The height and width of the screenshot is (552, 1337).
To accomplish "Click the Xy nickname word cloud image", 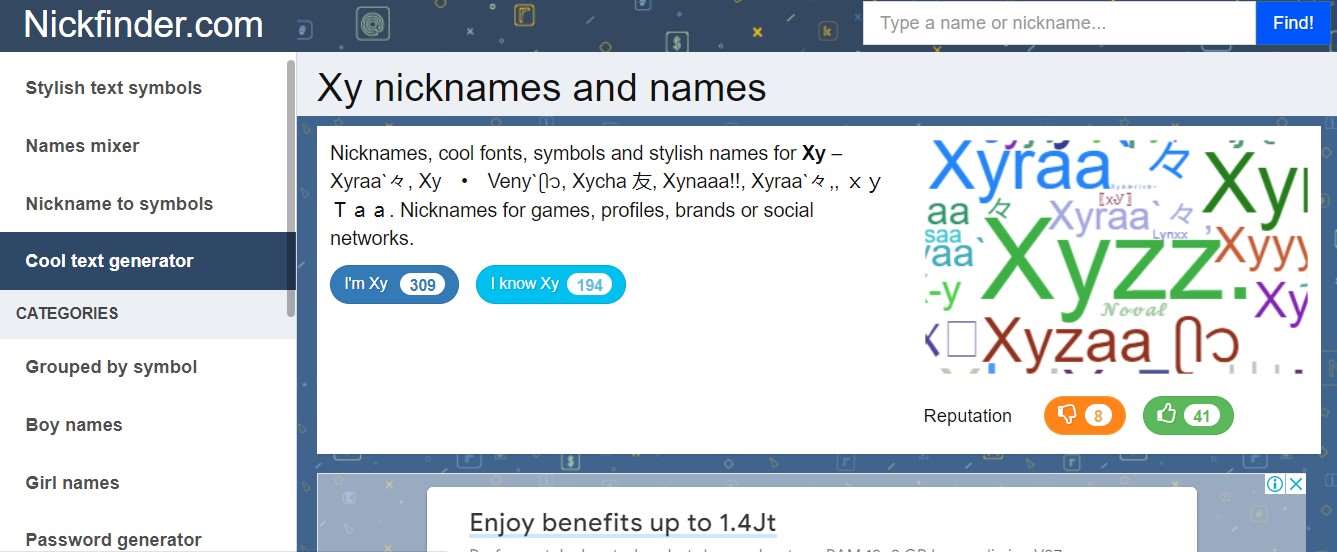I will coord(1116,258).
